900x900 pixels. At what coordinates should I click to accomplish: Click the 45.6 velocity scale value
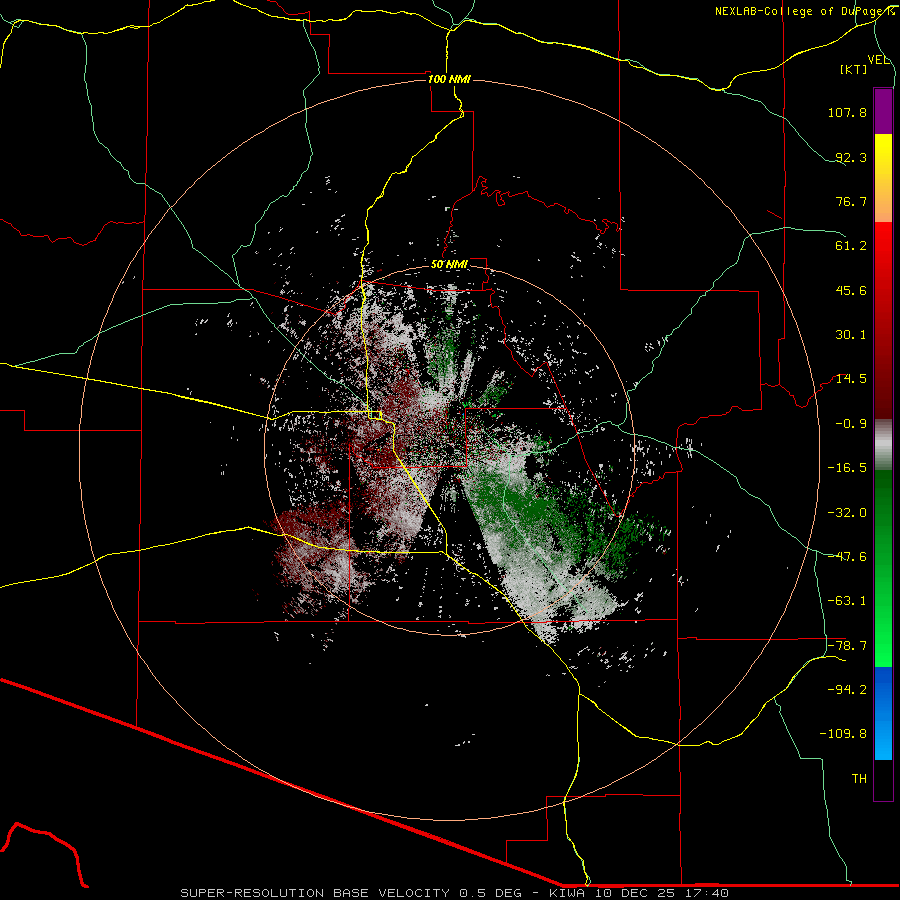click(851, 290)
